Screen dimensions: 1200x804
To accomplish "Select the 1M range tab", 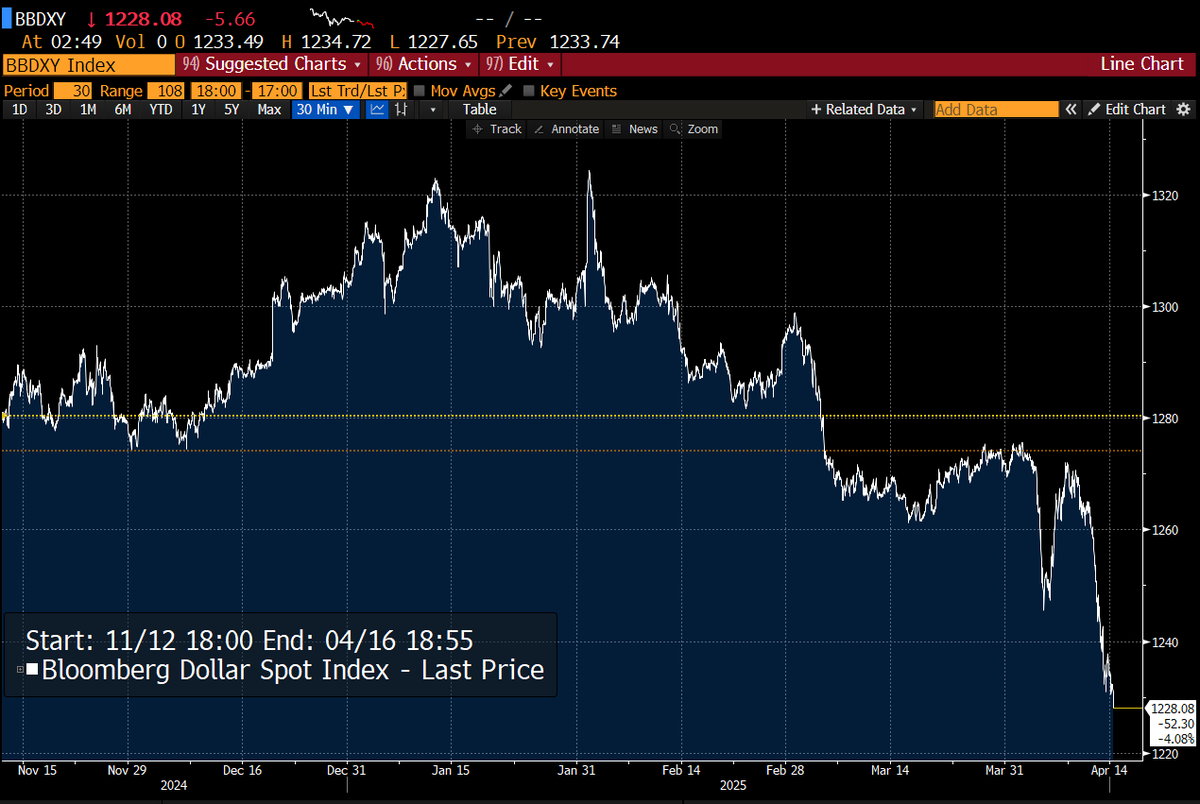I will [88, 109].
